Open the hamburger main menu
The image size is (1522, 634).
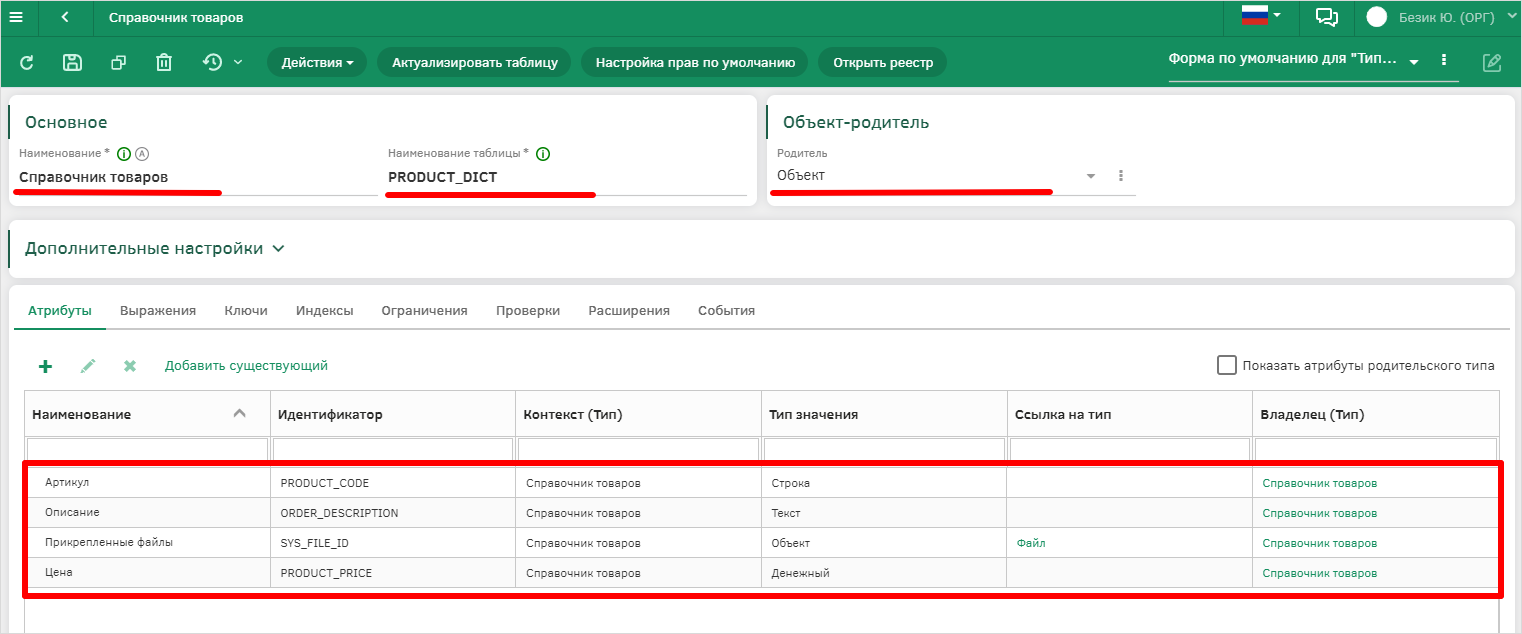click(15, 17)
